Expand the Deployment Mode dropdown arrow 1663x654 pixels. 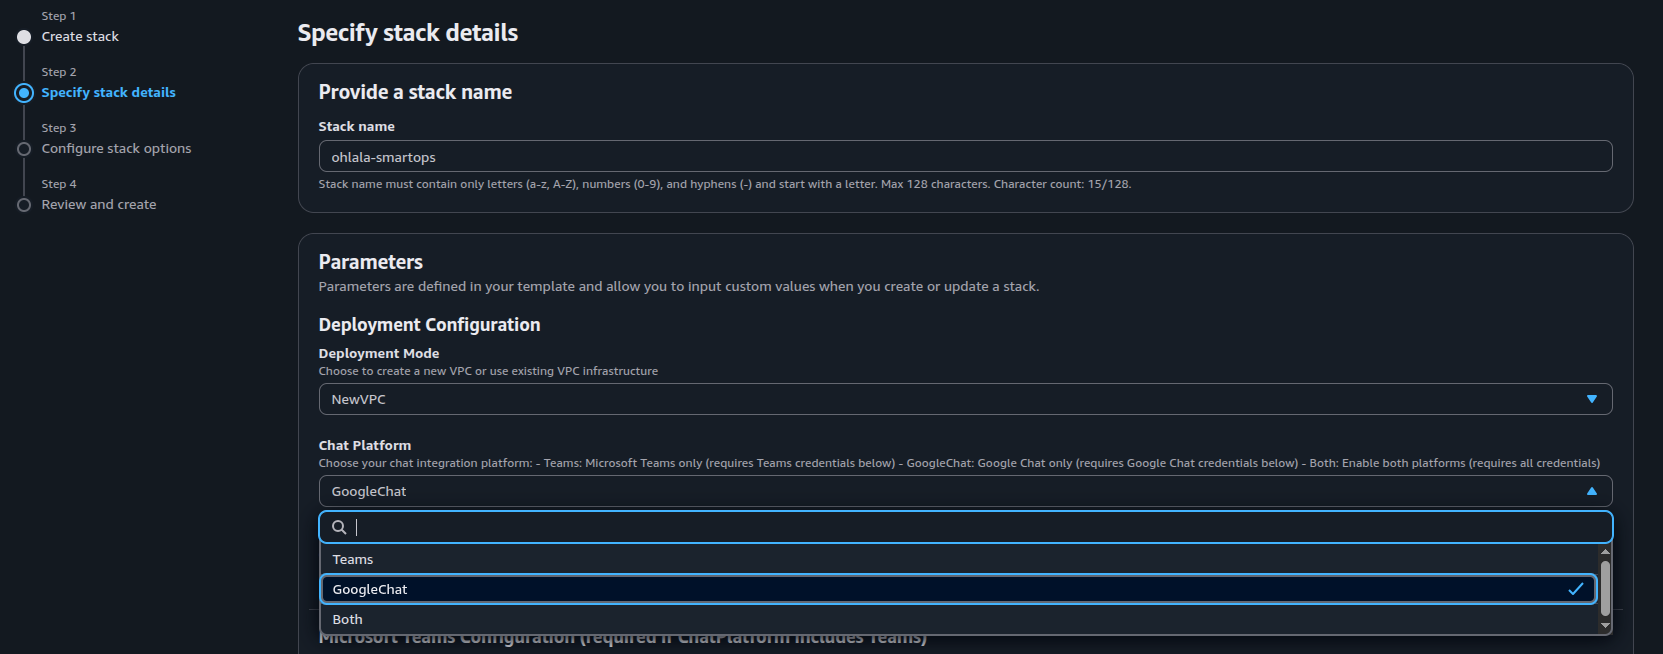[1591, 399]
